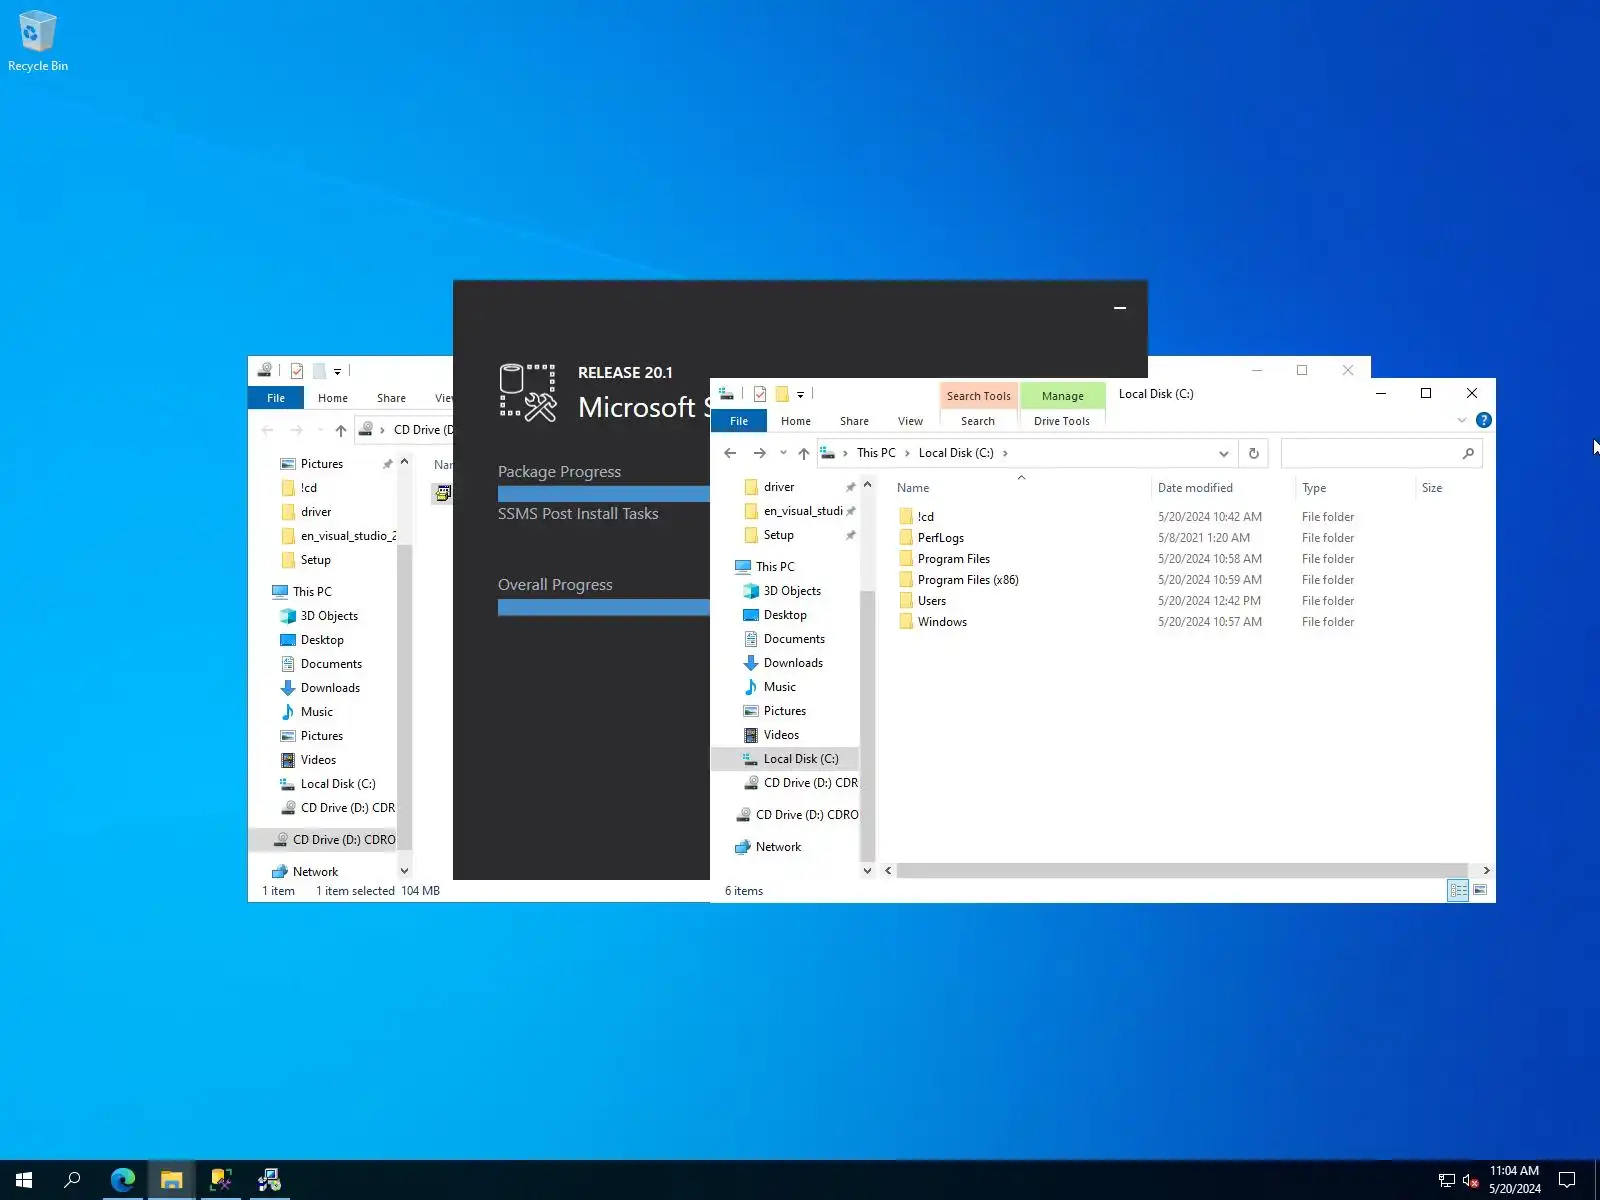Click scroll down arrow in Local Disk navigation pane

(x=867, y=871)
